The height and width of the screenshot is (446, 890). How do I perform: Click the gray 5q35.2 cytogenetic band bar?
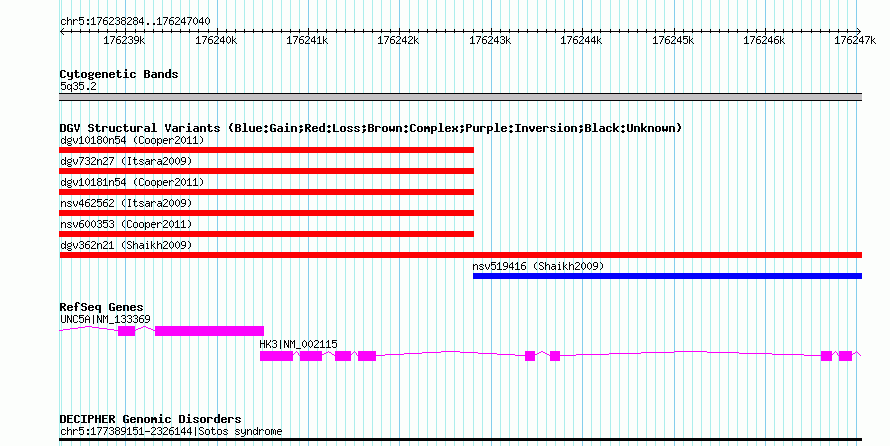460,97
